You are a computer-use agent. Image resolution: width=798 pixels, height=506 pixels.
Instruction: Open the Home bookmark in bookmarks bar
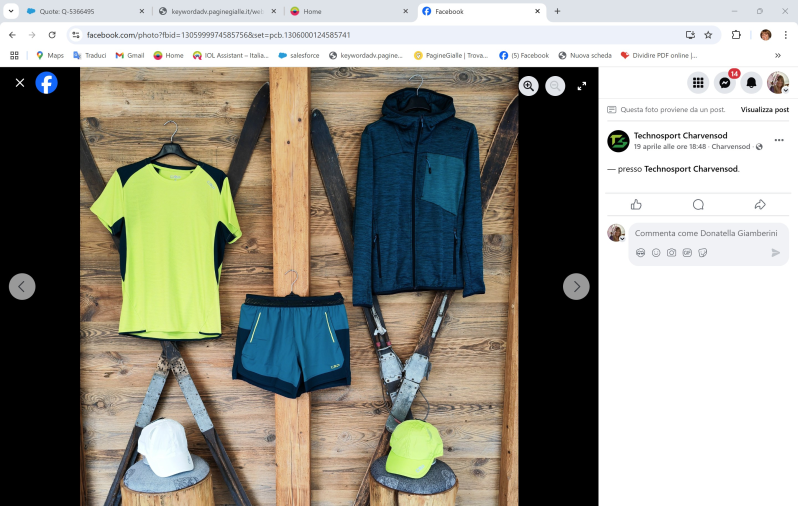click(x=168, y=55)
